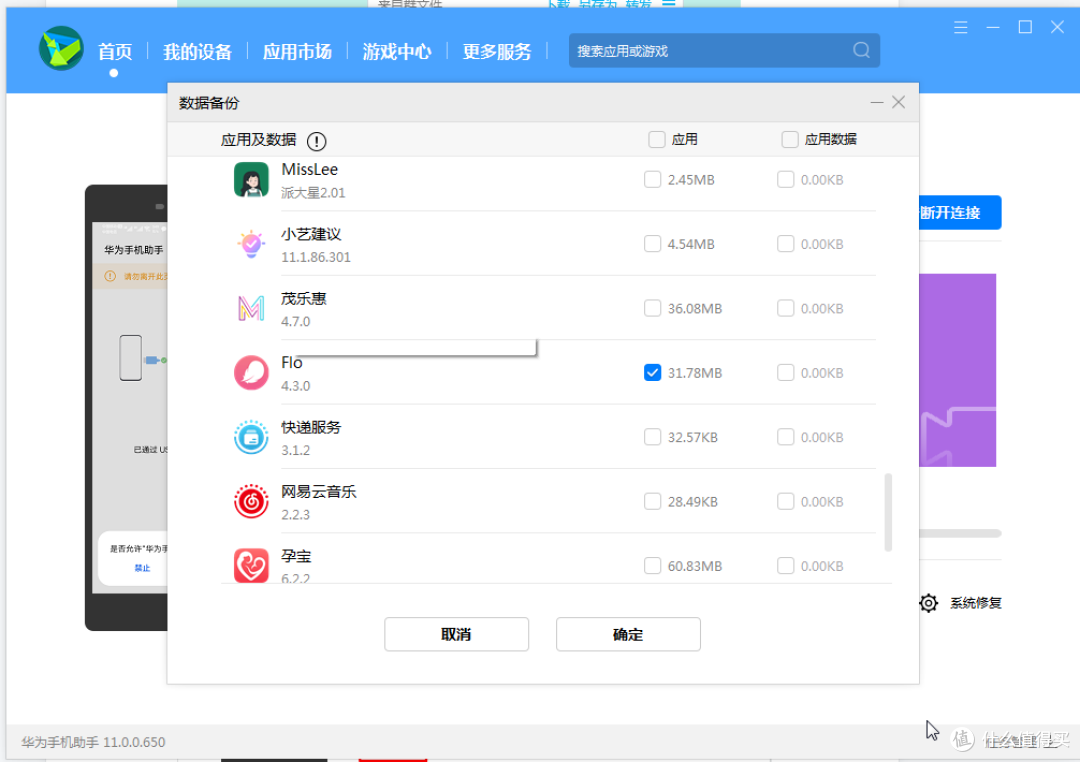Check 孕宝 app checkbox 60.83MB
Viewport: 1080px width, 762px height.
click(652, 566)
